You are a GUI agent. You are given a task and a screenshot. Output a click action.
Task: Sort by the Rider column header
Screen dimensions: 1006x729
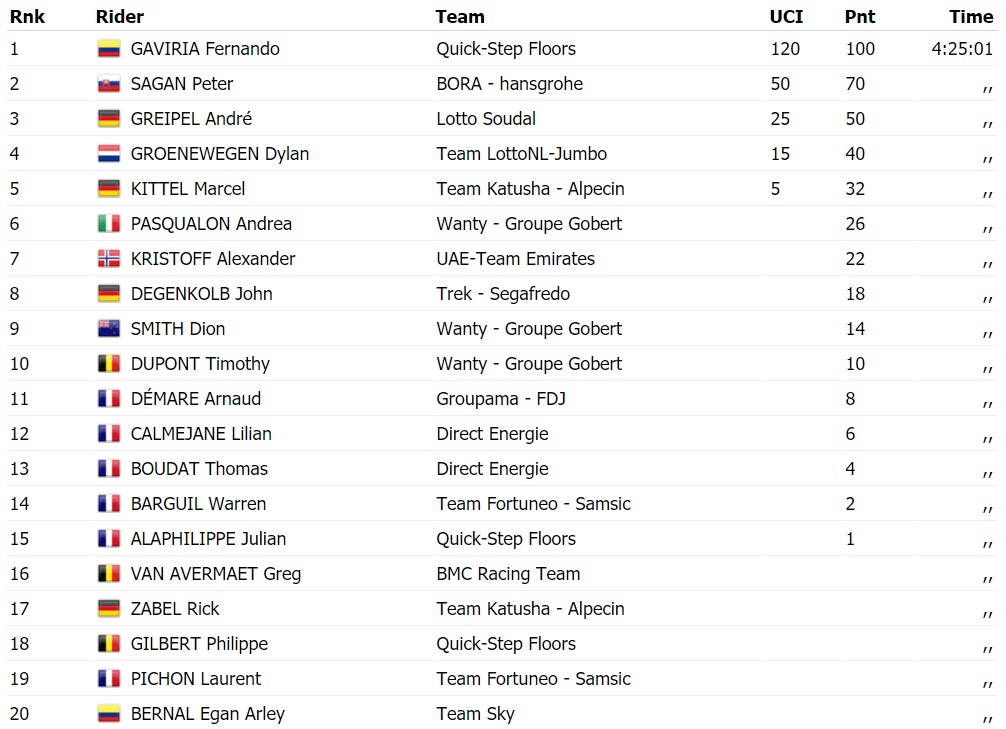120,16
